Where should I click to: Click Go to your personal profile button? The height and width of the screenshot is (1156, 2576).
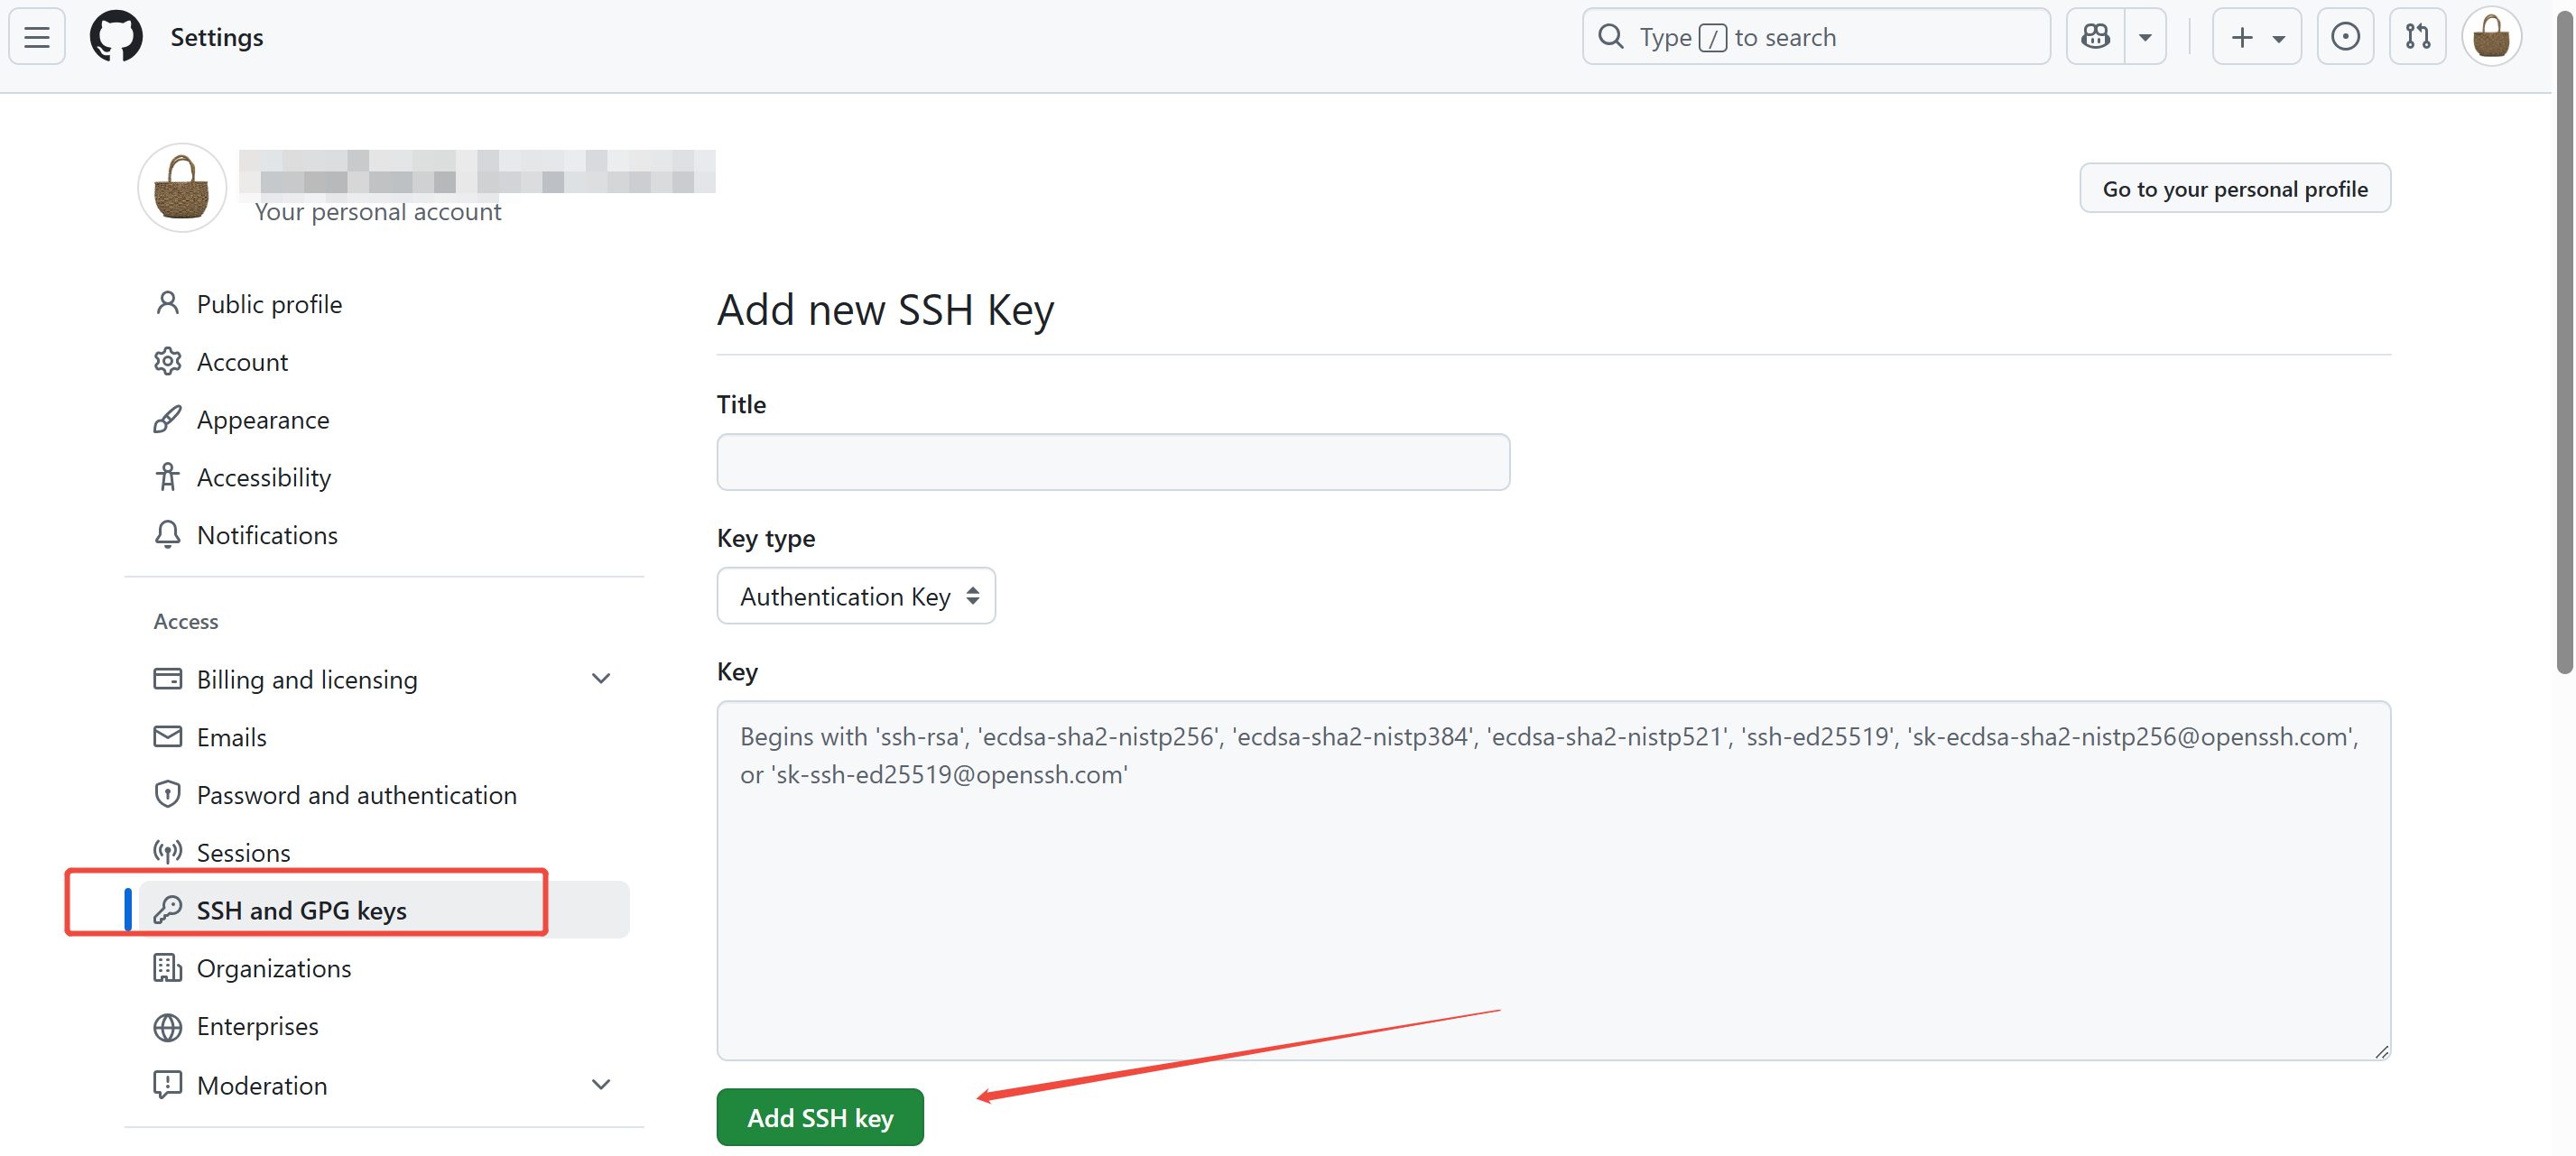coord(2234,188)
